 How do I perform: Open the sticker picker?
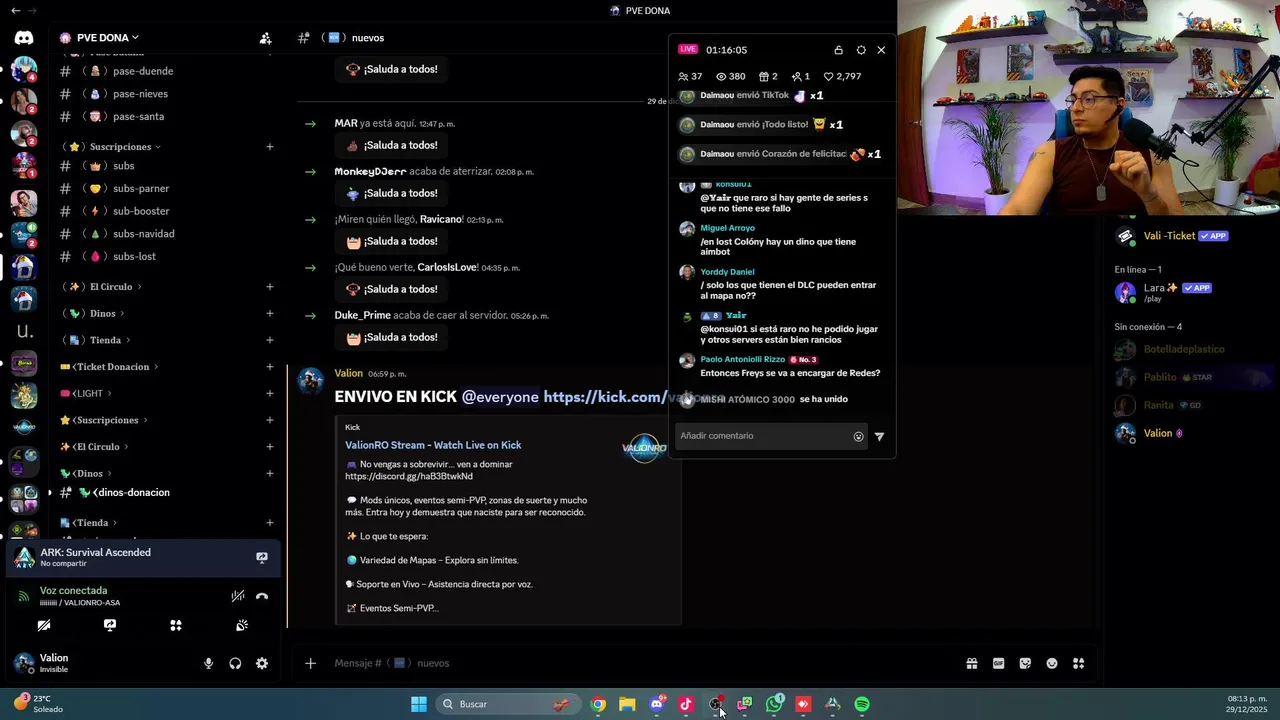point(1025,663)
